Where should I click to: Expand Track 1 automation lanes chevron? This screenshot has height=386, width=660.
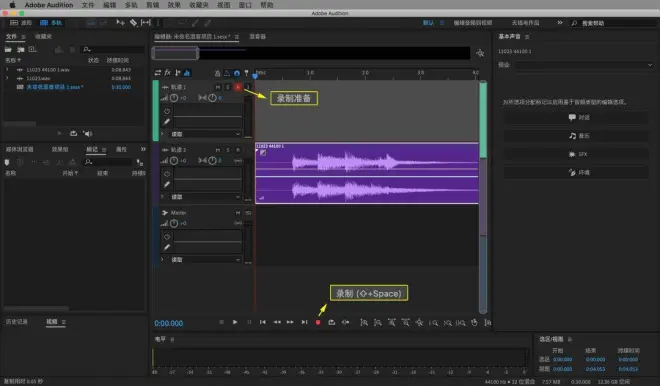162,134
